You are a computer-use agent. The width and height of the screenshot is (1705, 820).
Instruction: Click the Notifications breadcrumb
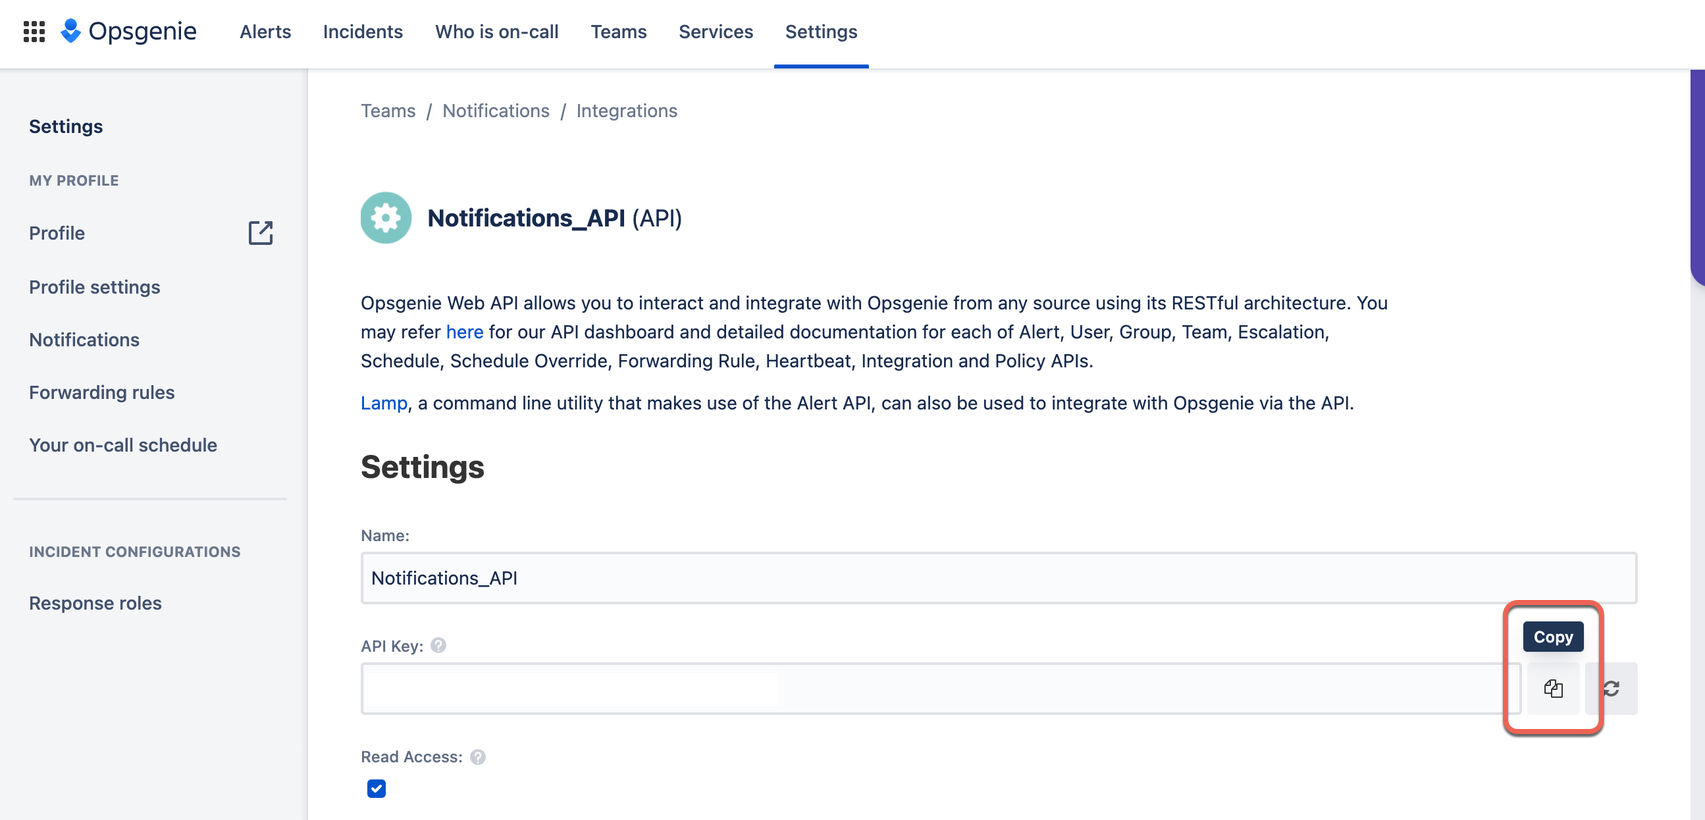point(496,111)
